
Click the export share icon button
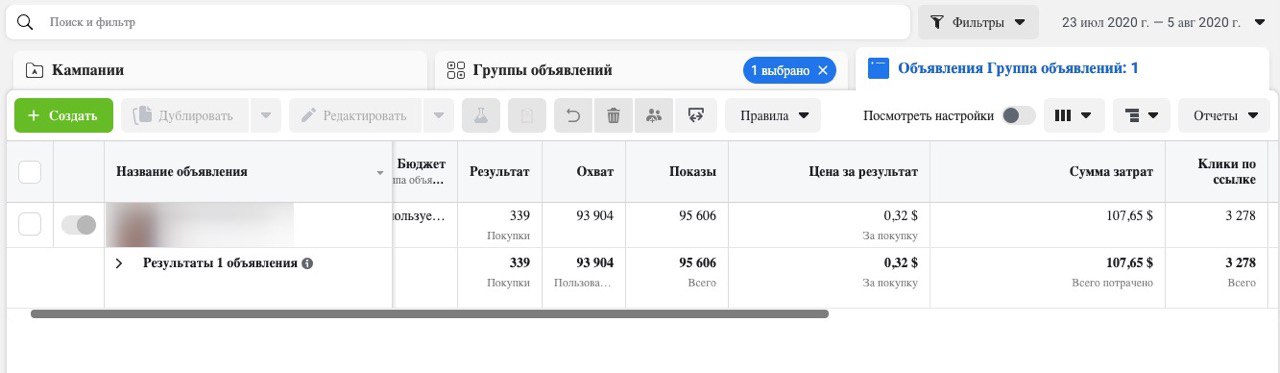click(x=695, y=116)
